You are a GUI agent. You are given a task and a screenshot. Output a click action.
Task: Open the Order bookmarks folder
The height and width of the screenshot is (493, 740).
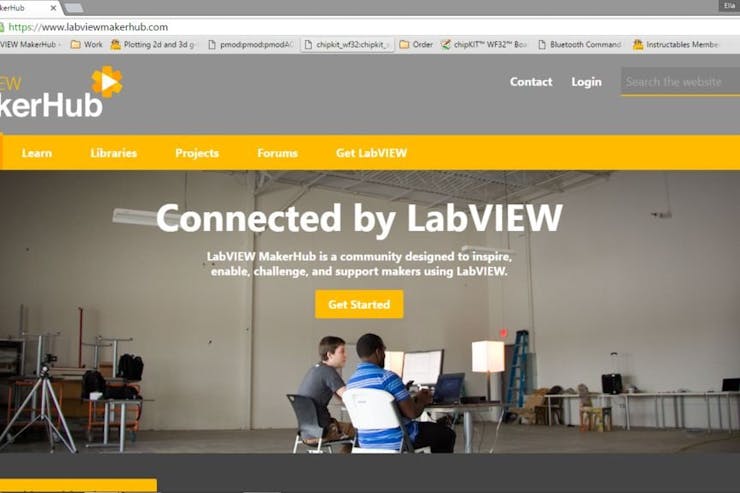[x=416, y=44]
